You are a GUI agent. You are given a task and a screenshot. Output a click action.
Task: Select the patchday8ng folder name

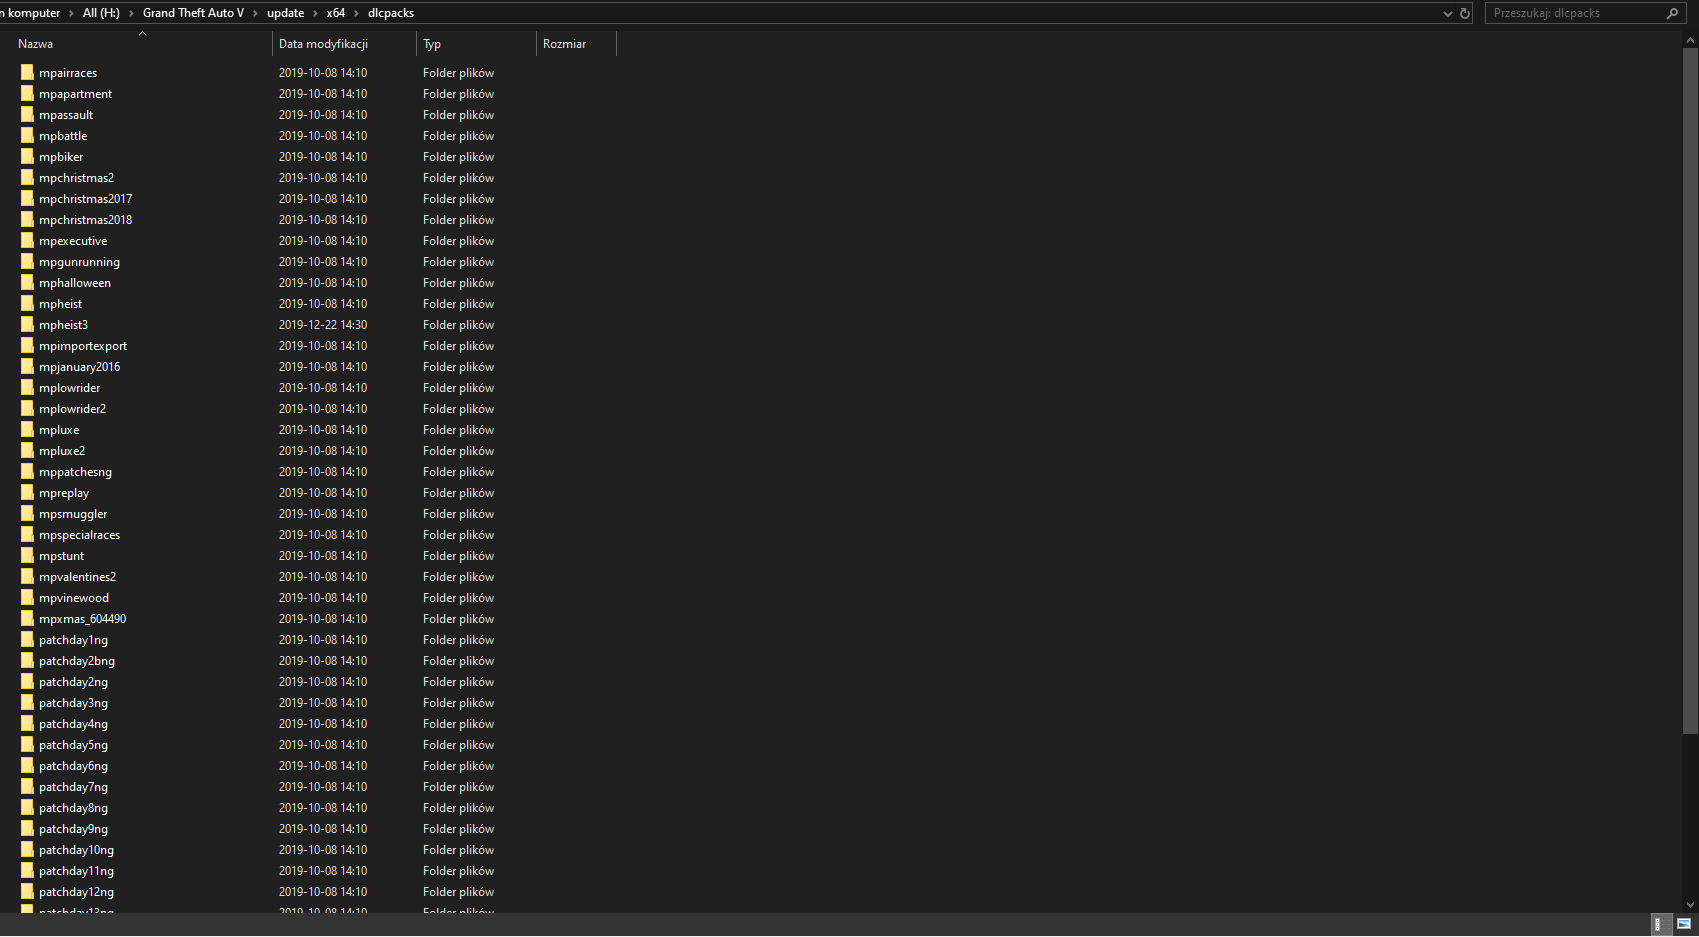click(x=73, y=808)
